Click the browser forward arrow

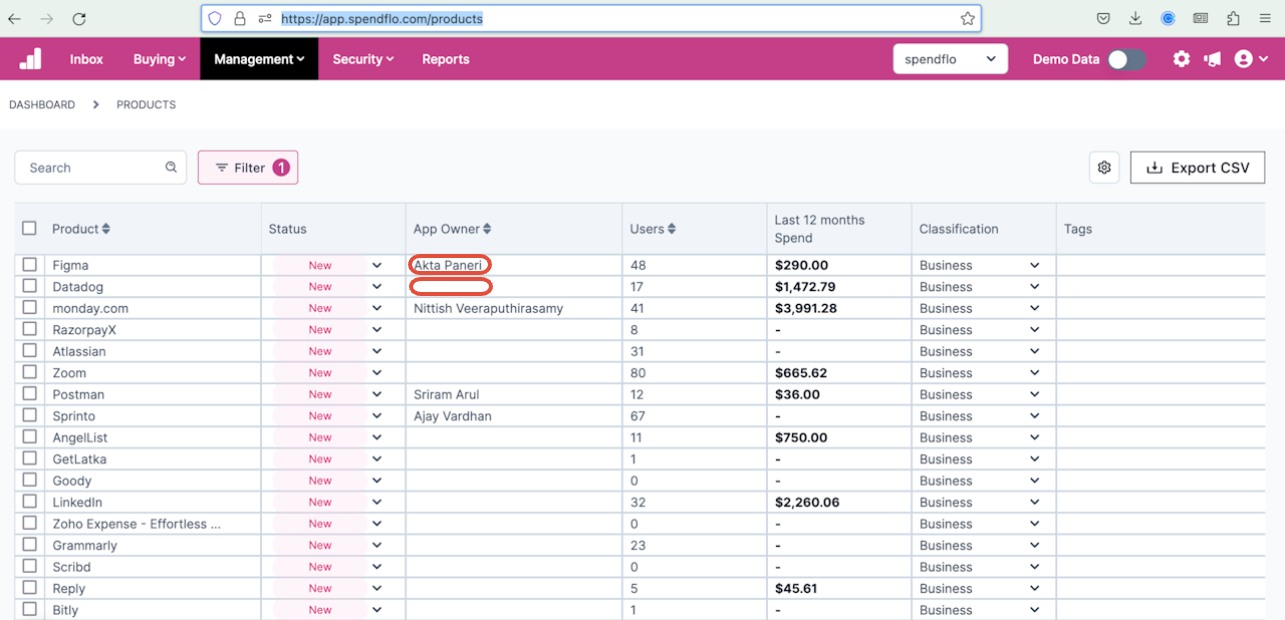[x=47, y=18]
